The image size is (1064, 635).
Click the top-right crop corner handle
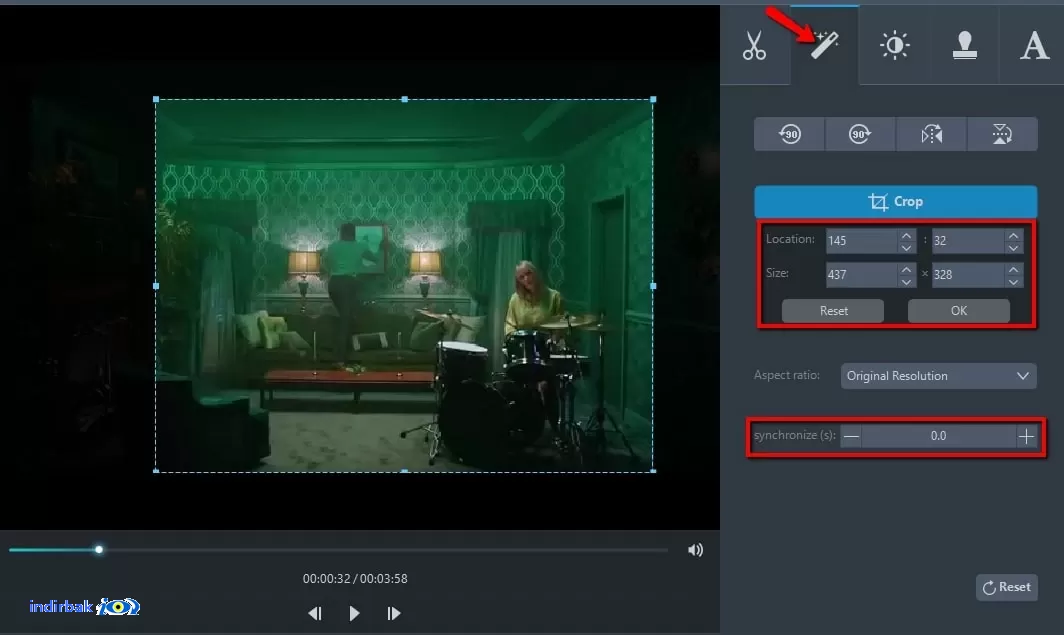point(653,99)
